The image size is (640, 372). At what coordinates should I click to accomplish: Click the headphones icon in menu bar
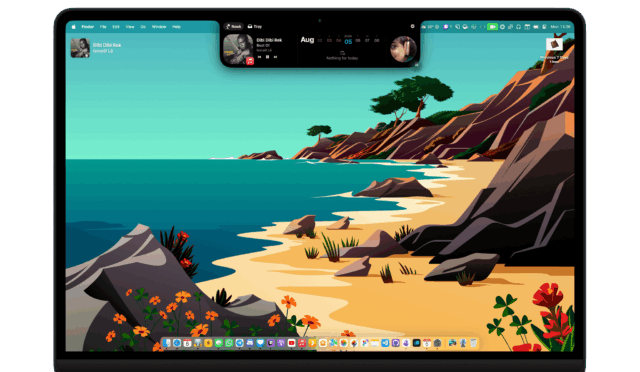coord(518,27)
